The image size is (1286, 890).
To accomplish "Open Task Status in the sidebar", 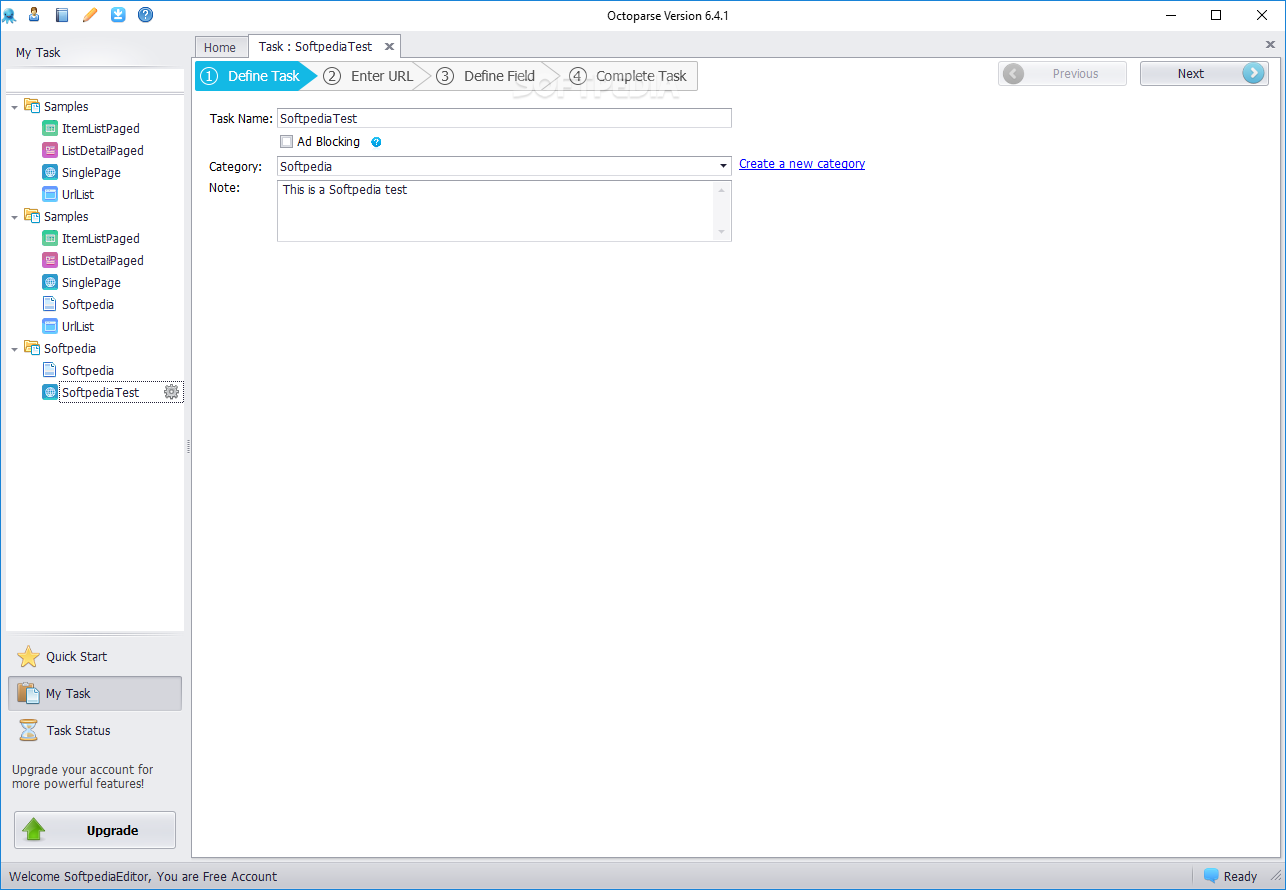I will point(95,730).
